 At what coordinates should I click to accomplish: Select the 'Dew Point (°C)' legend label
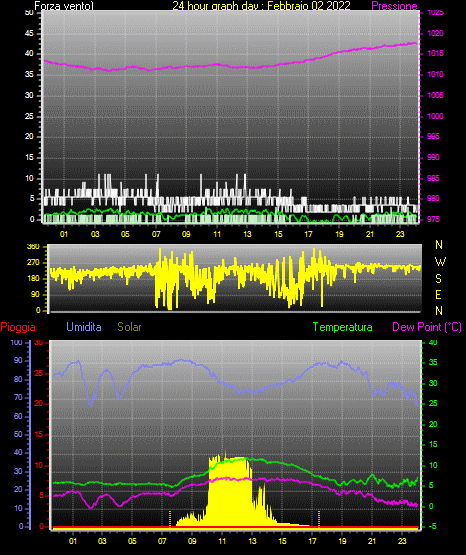(427, 327)
